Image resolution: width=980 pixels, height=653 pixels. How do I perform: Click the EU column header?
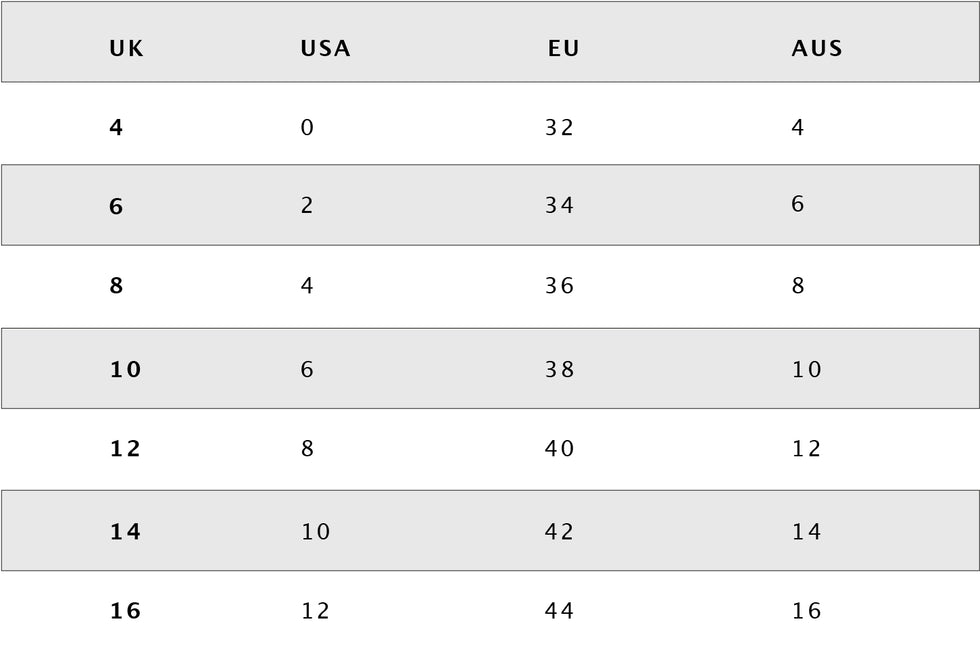[564, 48]
